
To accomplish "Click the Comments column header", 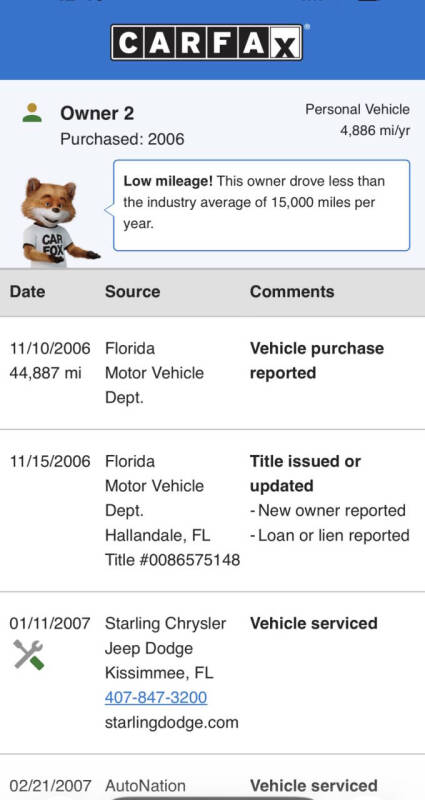I will (x=292, y=292).
